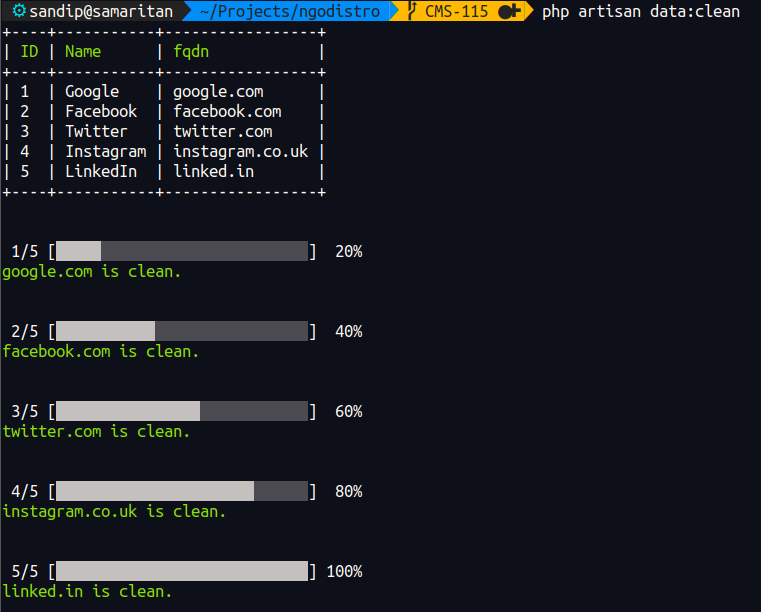Viewport: 761px width, 612px height.
Task: Click the git branch icon before CMS-115
Action: pyautogui.click(x=411, y=12)
